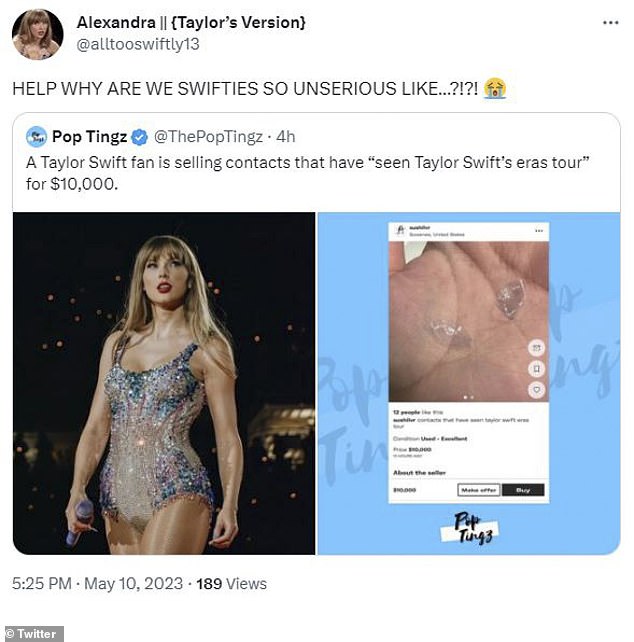The width and height of the screenshot is (634, 642).
Task: Tap the heart like icon on listing
Action: point(536,388)
